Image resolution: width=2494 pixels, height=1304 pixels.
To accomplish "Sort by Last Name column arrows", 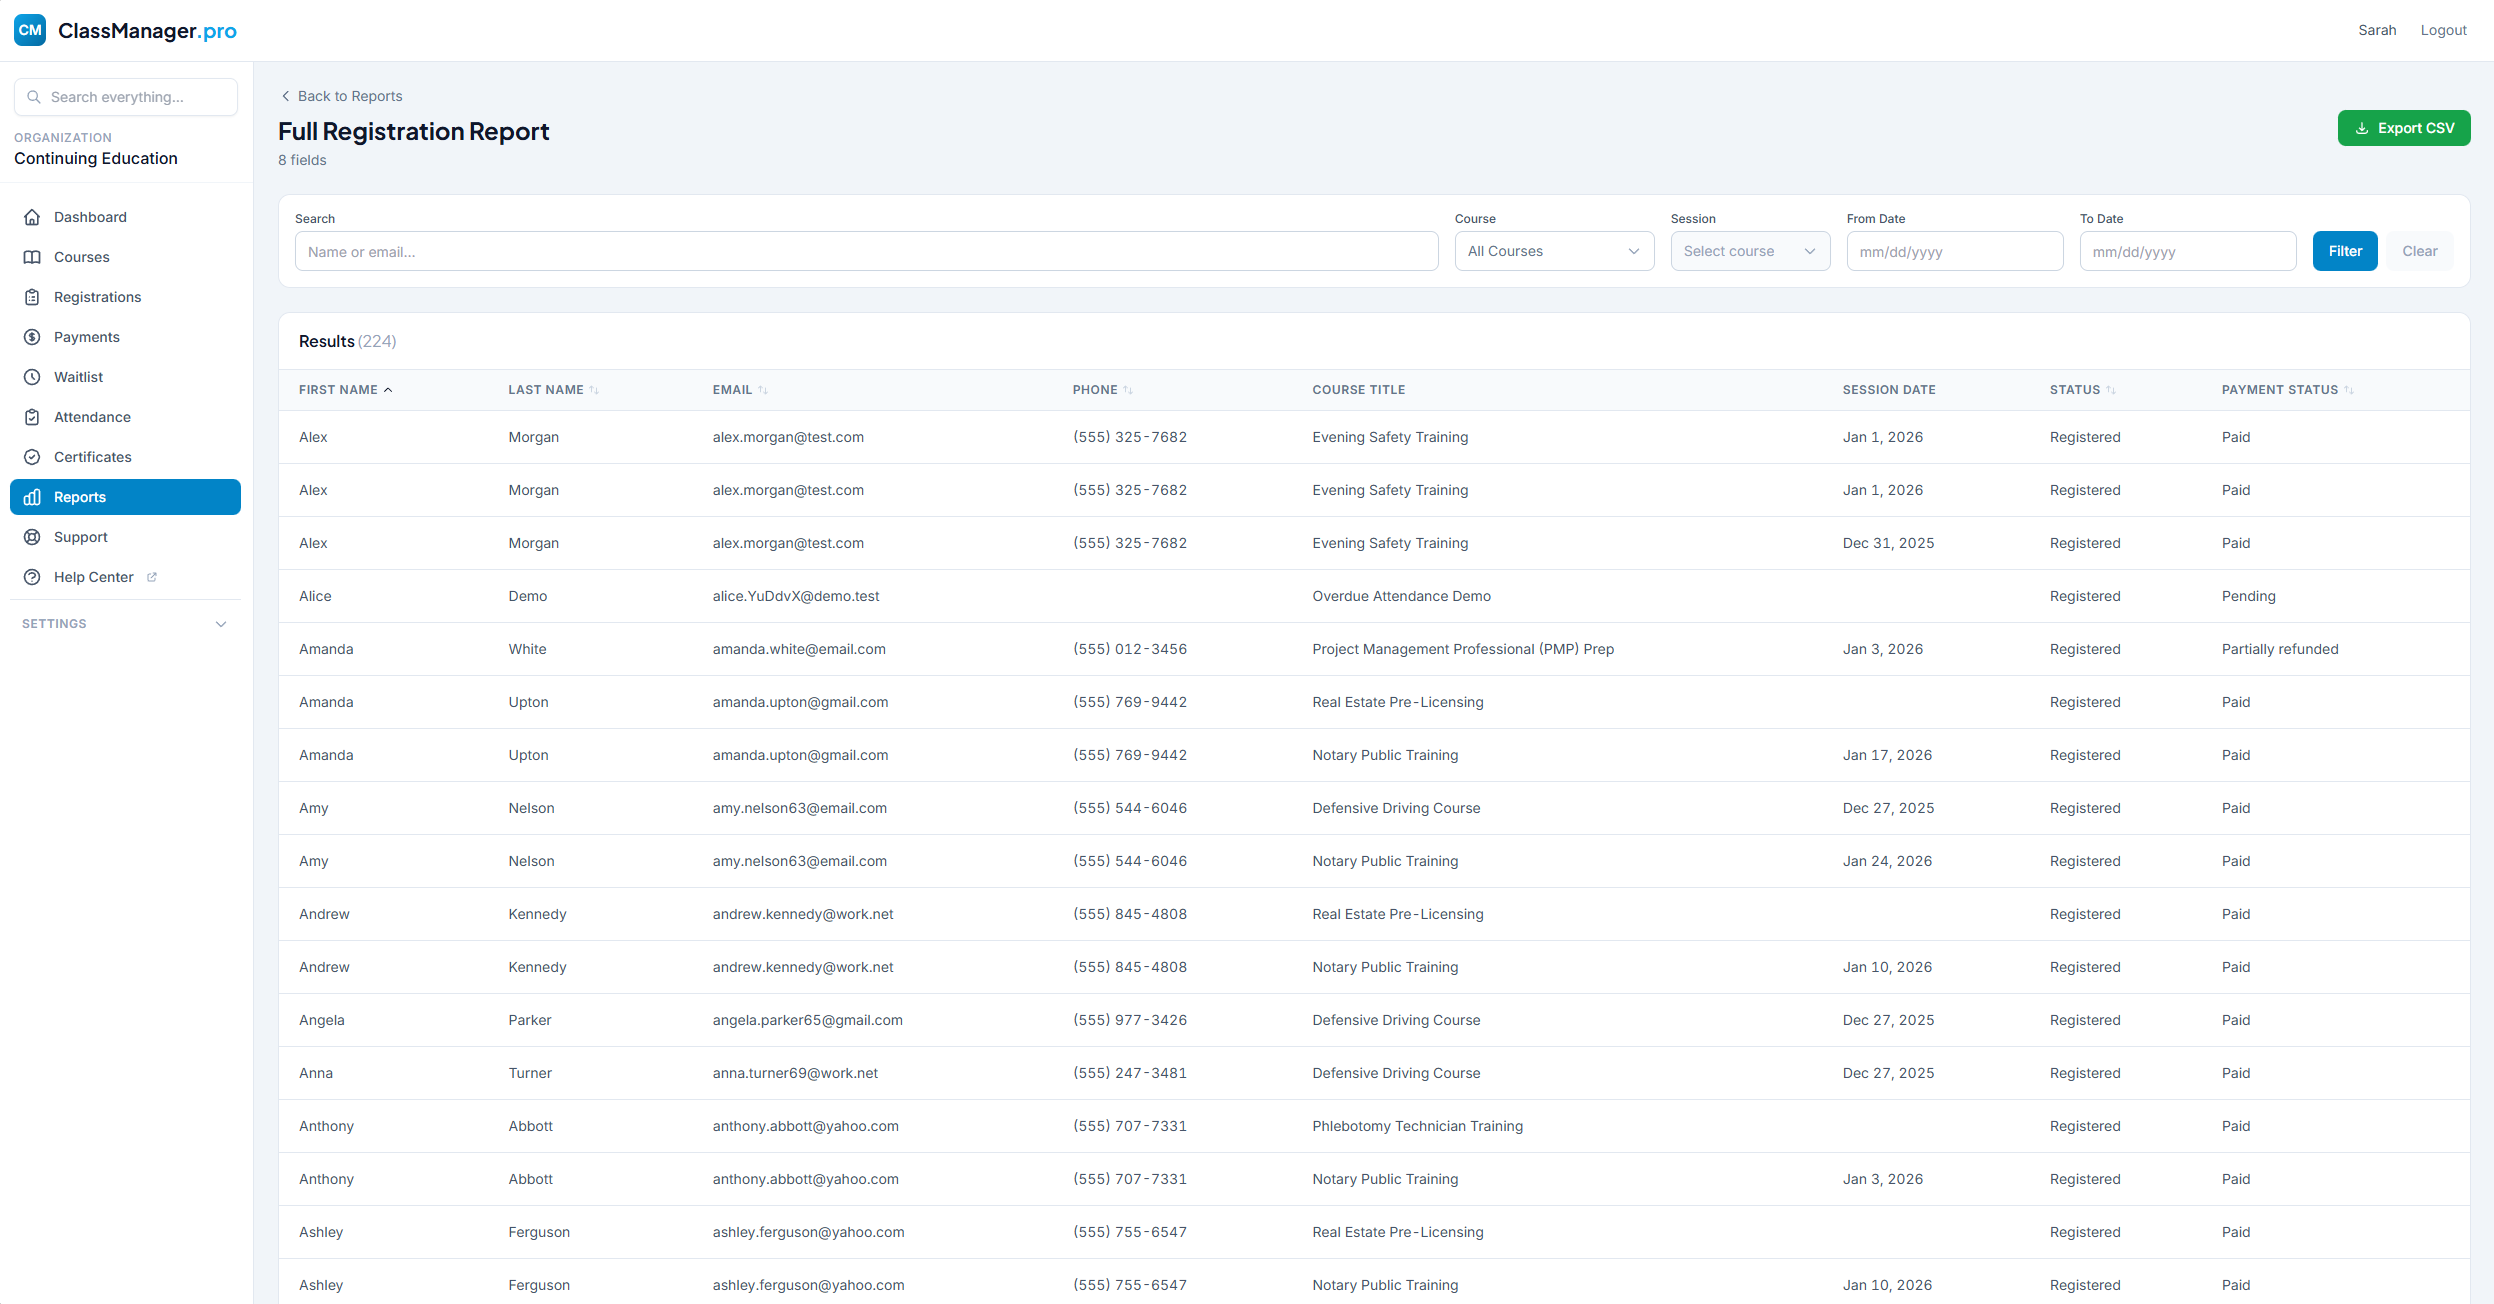I will click(x=594, y=390).
